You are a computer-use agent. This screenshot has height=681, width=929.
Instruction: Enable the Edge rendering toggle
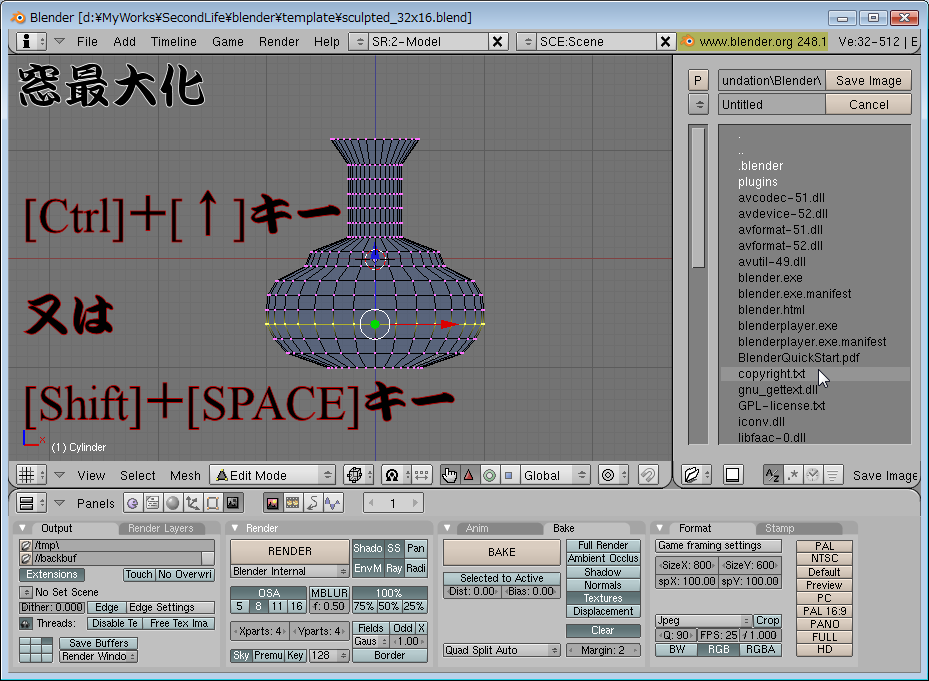[107, 608]
